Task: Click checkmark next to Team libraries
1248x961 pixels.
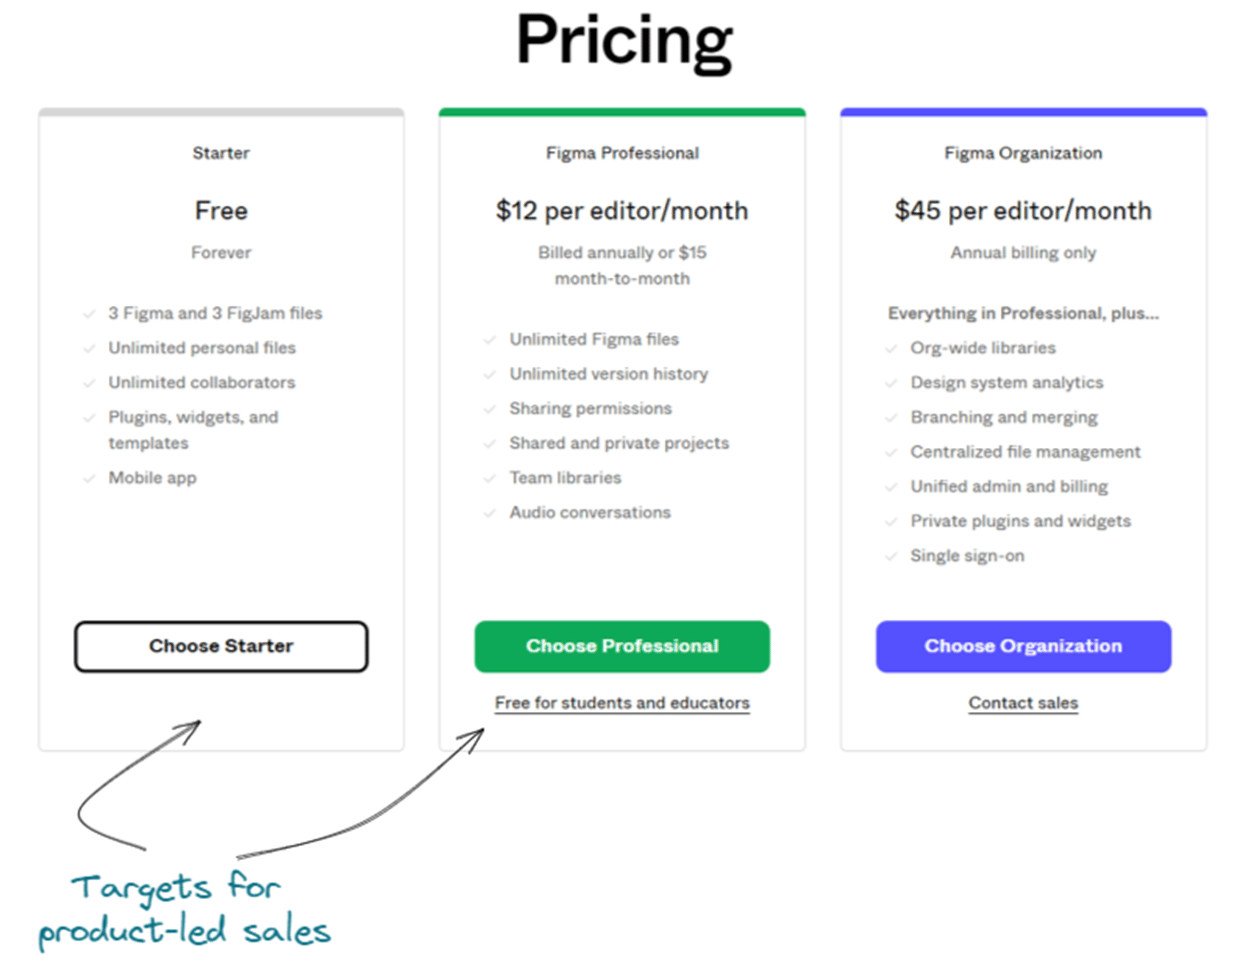Action: click(x=489, y=478)
